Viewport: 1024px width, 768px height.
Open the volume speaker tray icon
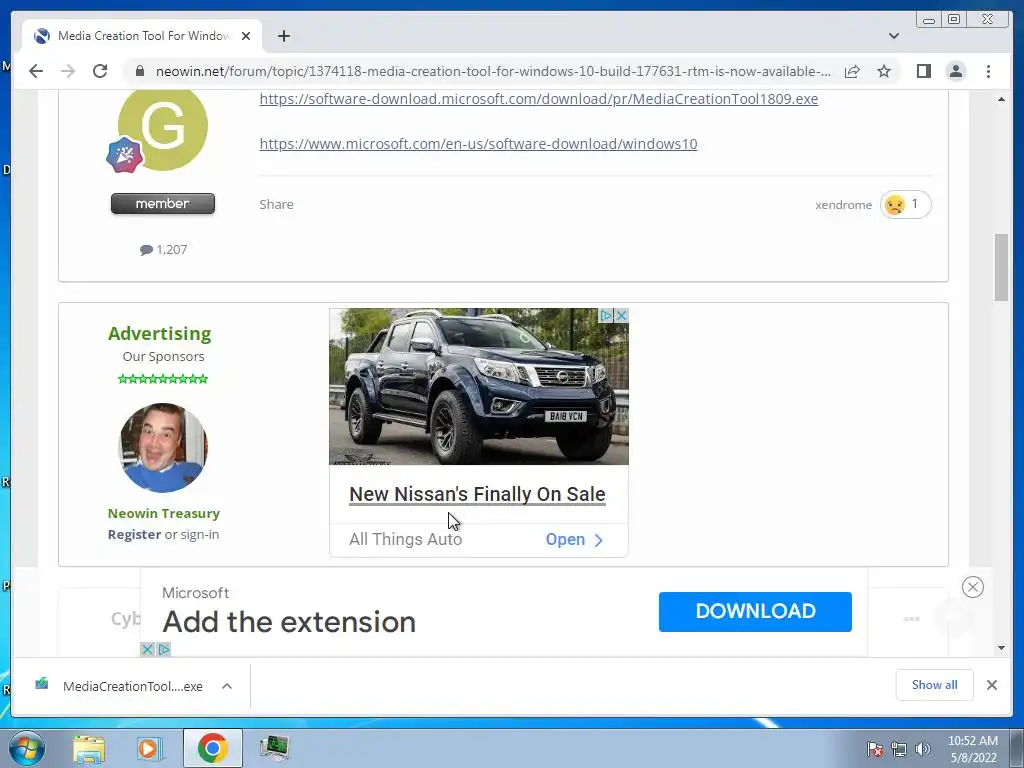pos(923,749)
